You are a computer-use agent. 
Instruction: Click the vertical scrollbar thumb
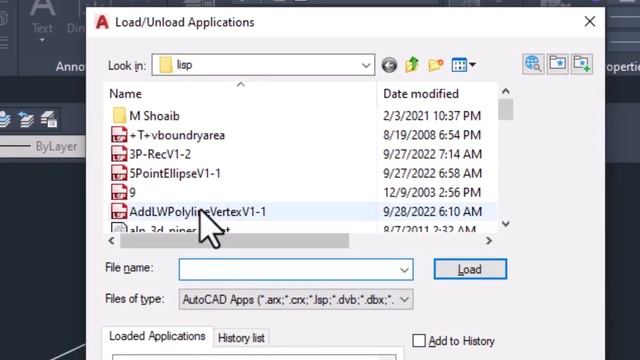click(x=506, y=110)
